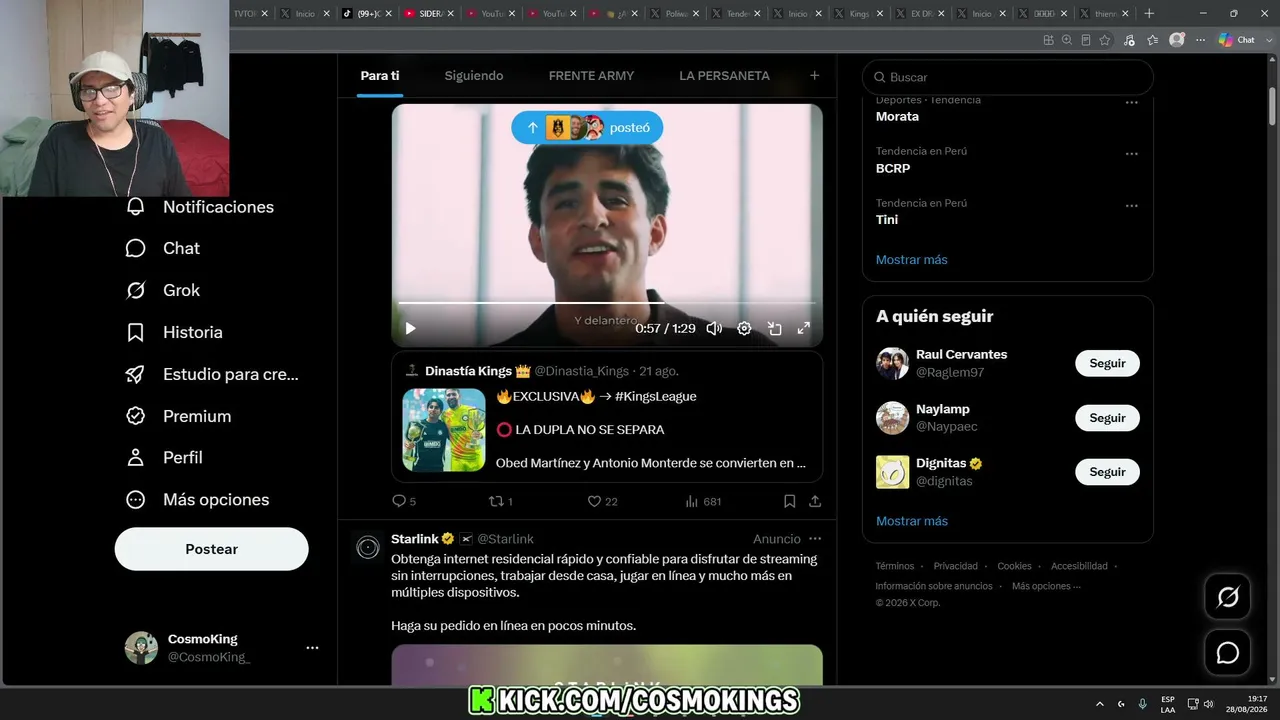
Task: Open Más opciones circle-dots icon
Action: 135,499
